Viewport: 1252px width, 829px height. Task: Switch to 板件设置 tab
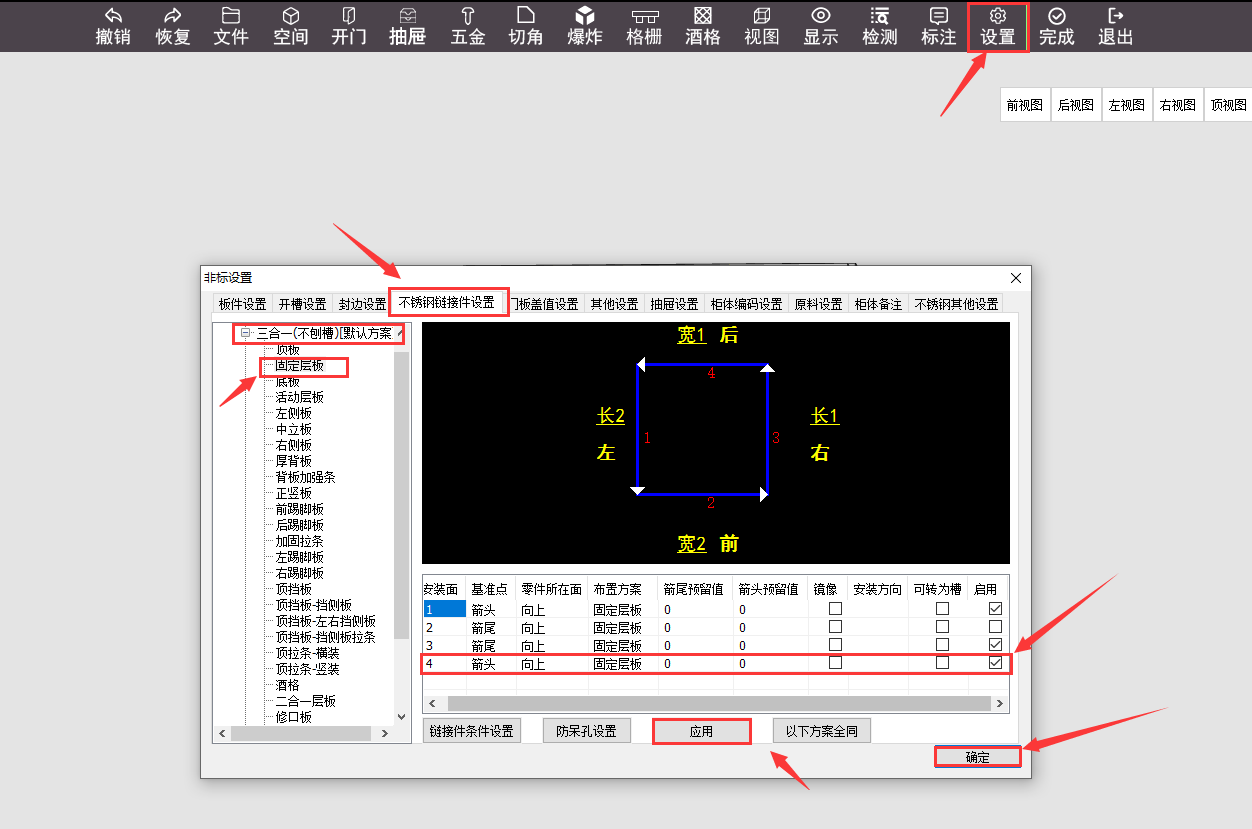click(x=242, y=304)
